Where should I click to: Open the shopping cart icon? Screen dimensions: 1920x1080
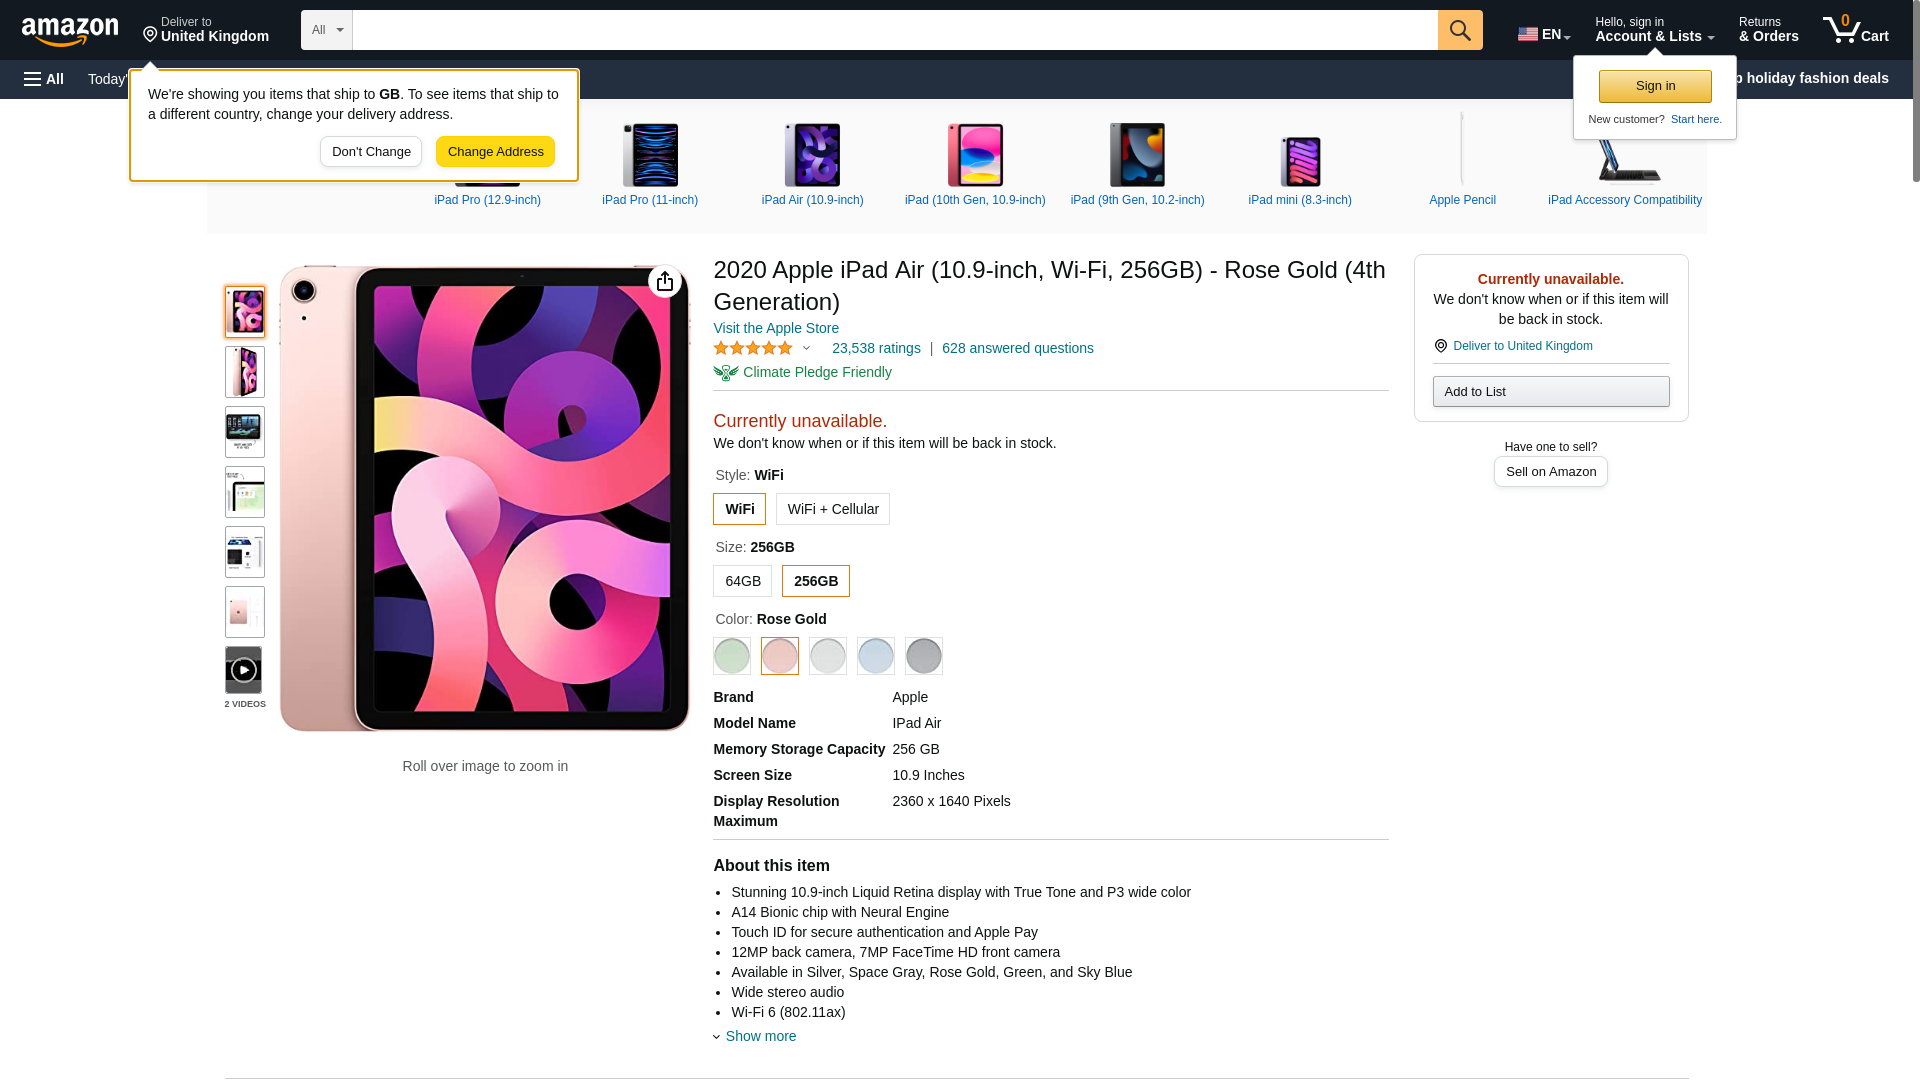pos(1855,30)
